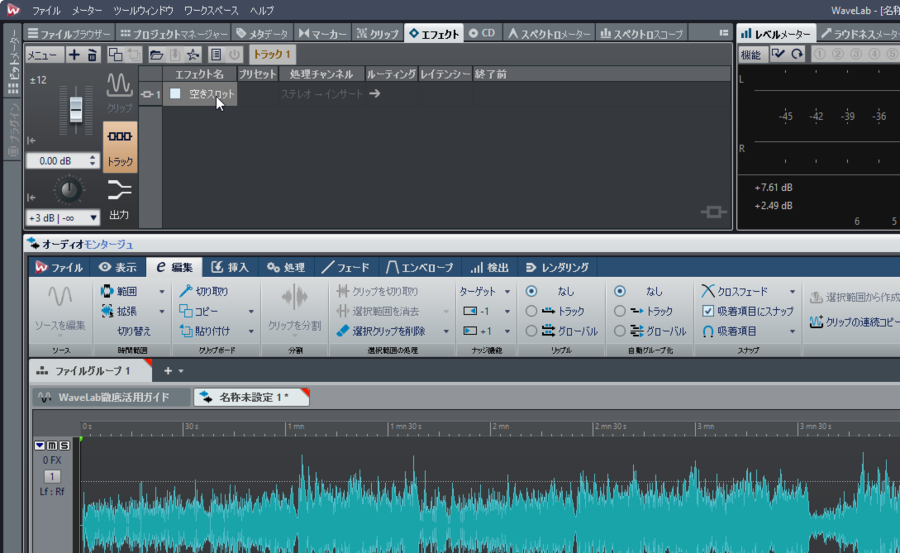Screen dimensions: 900x553
Task: Adjust the track gain fader
Action: coord(76,109)
